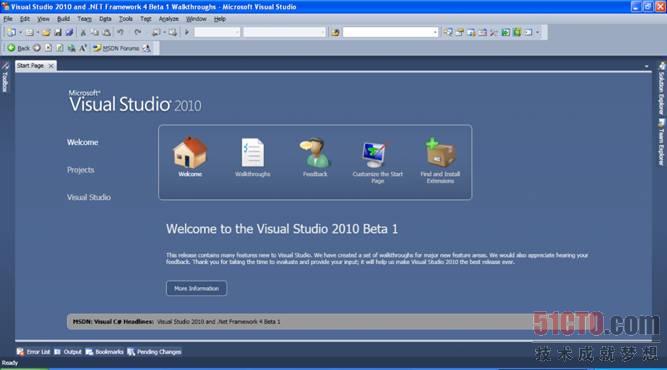667x370 pixels.
Task: Open the Solution Configurations combo box
Action: (217, 32)
